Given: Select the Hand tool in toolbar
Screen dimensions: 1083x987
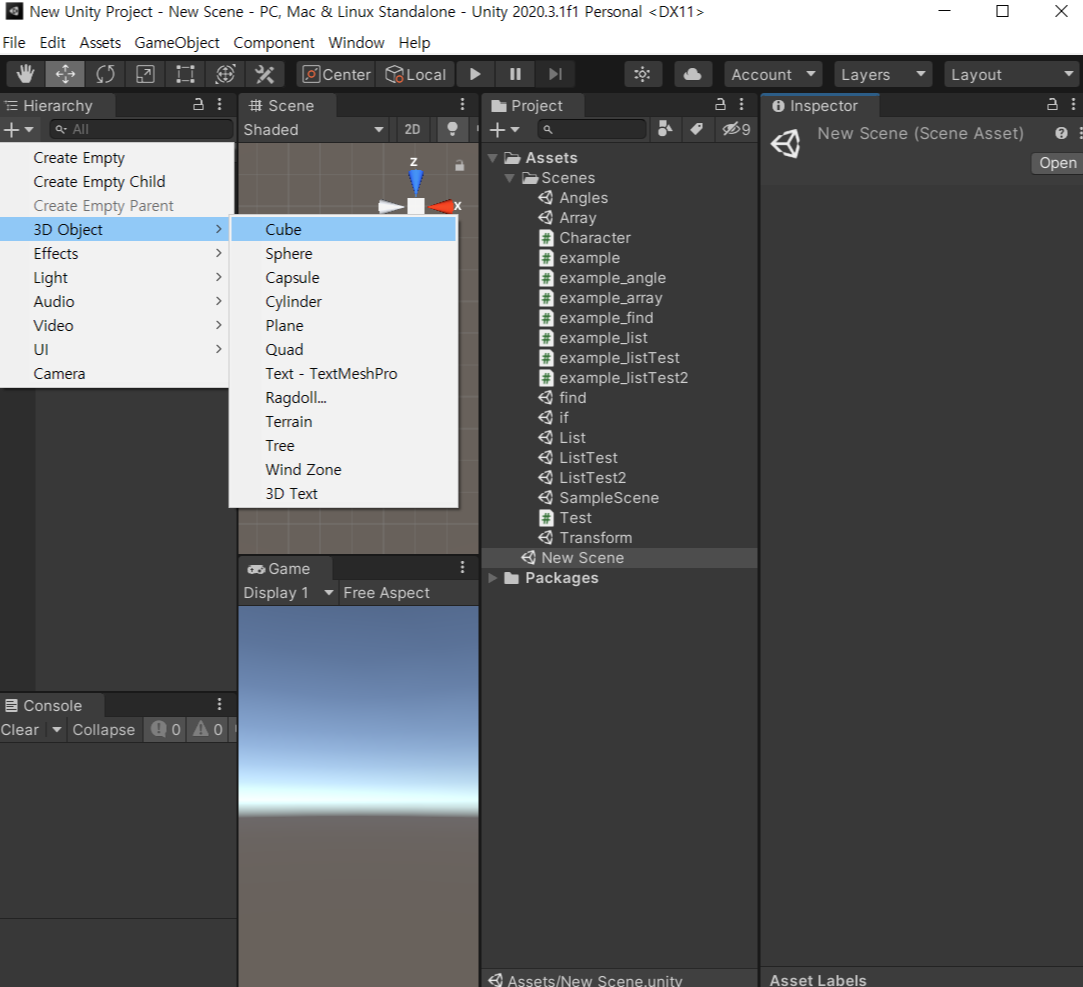Looking at the screenshot, I should (x=25, y=74).
